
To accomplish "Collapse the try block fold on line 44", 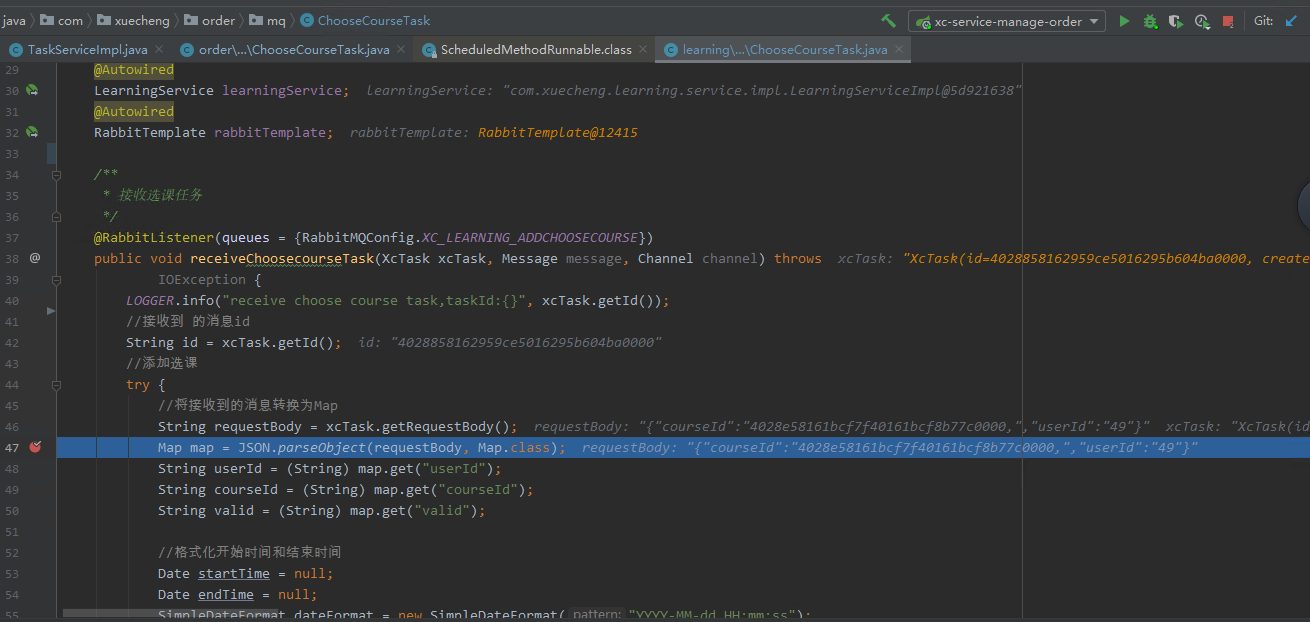I will (57, 384).
